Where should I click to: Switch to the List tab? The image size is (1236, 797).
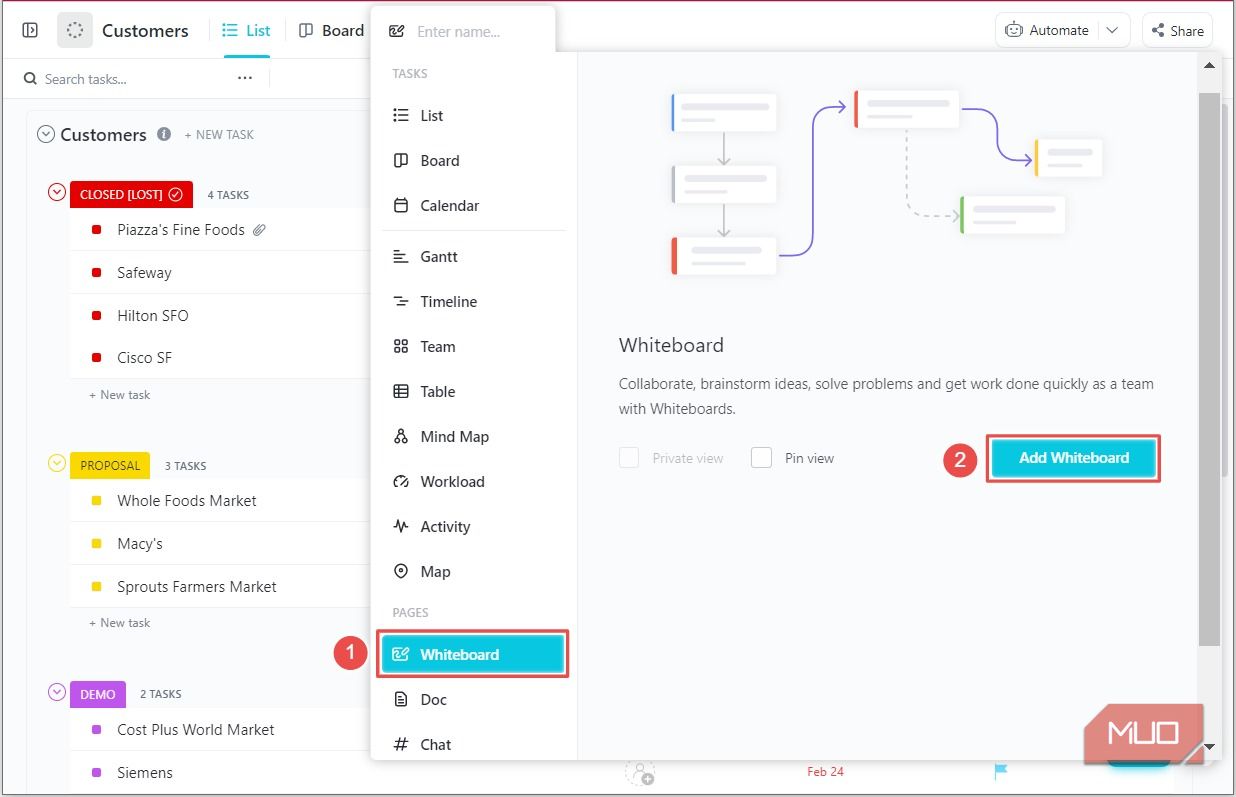246,30
